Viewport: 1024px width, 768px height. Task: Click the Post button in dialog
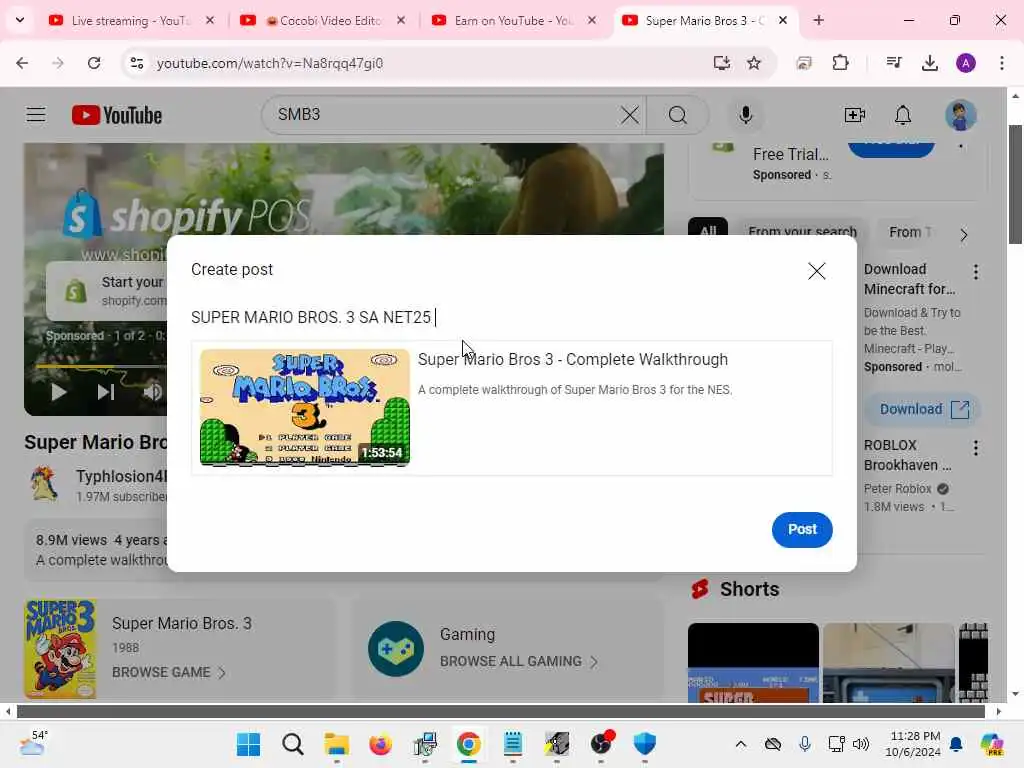pyautogui.click(x=801, y=529)
